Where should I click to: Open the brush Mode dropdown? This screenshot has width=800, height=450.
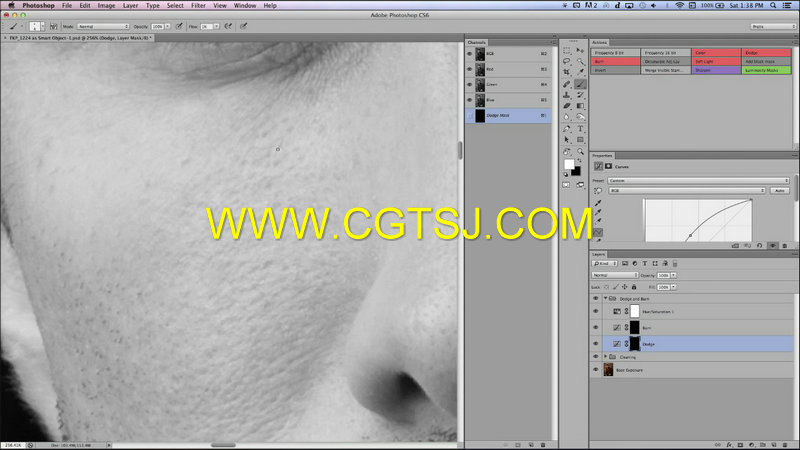coord(103,26)
